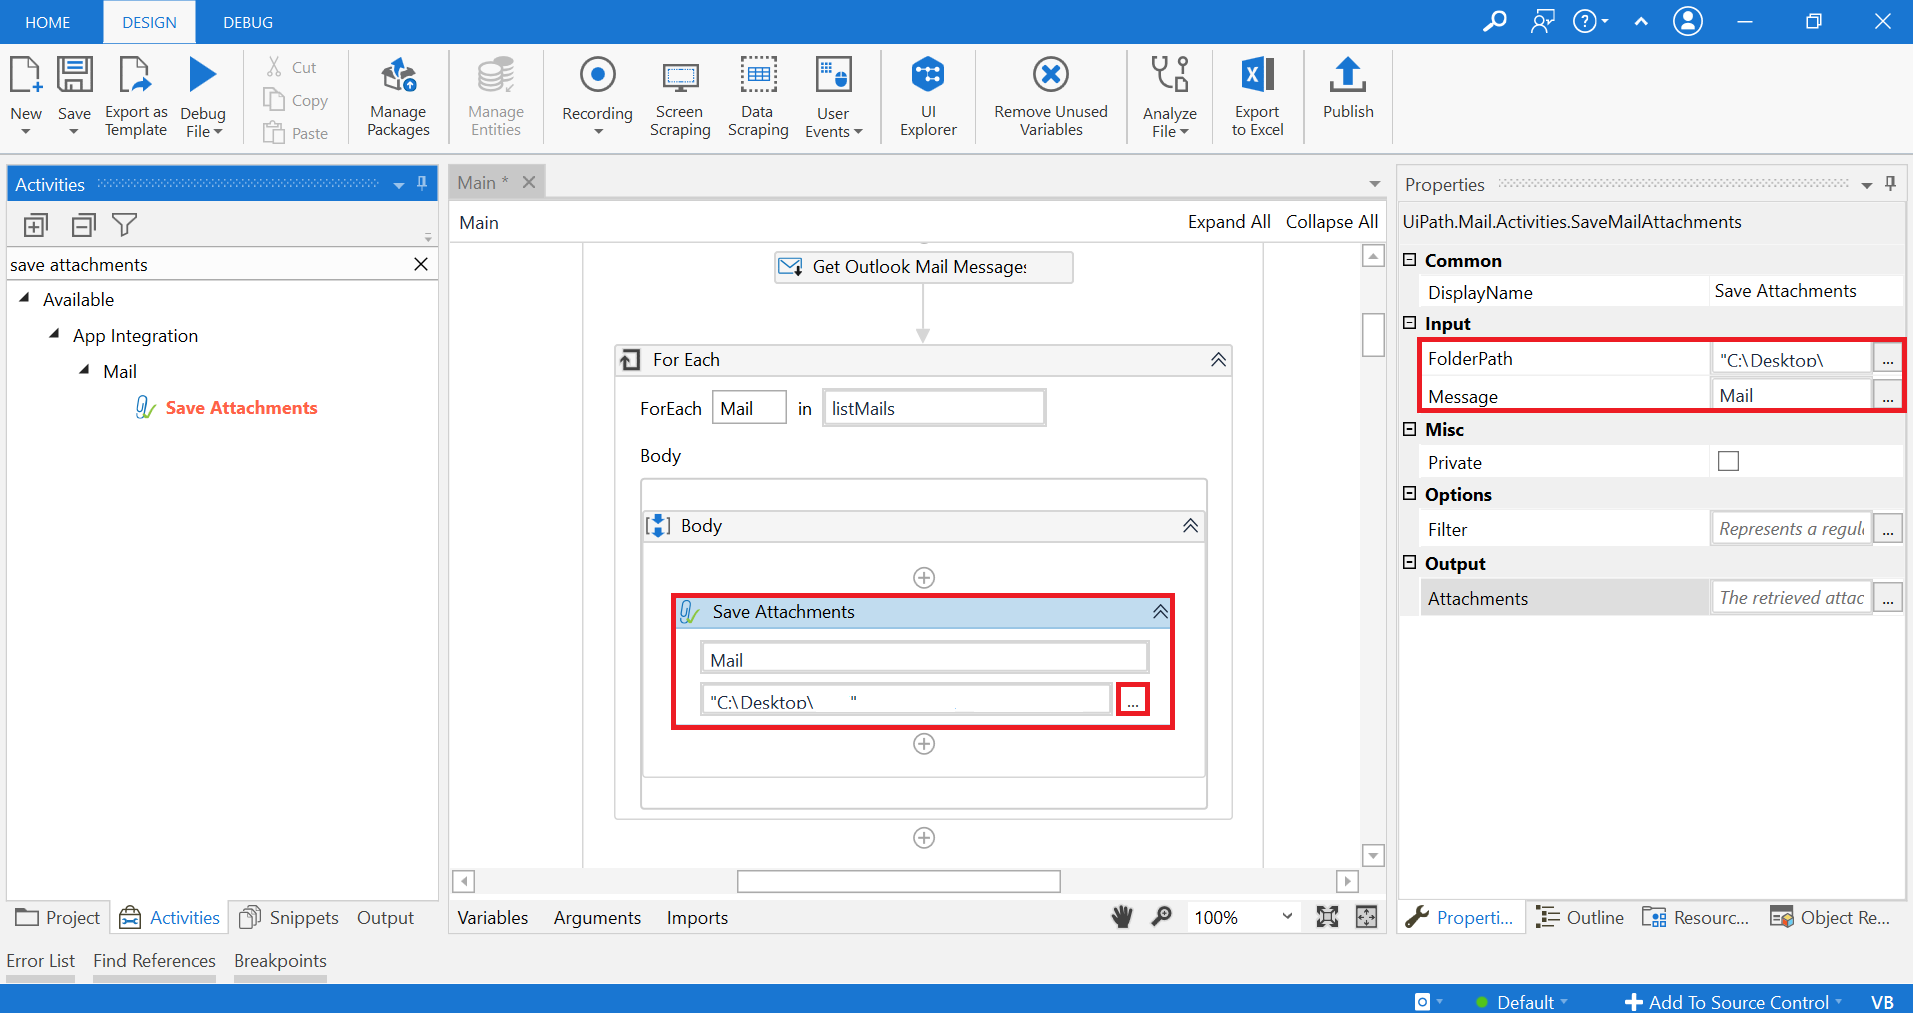Open User Events menu

(x=833, y=97)
